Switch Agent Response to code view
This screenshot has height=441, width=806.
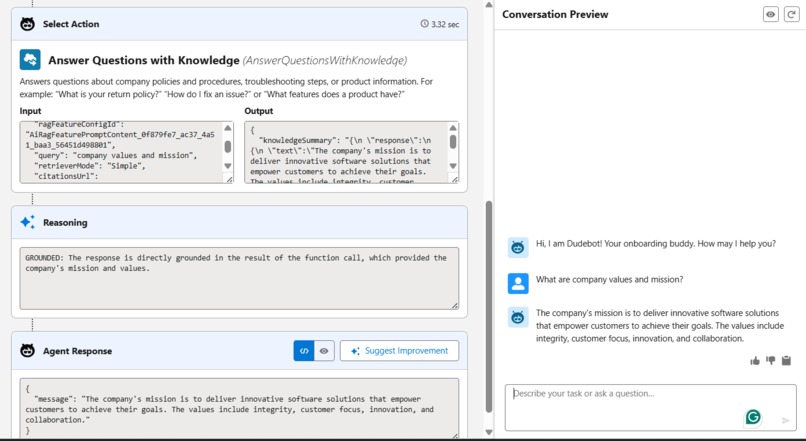(304, 351)
